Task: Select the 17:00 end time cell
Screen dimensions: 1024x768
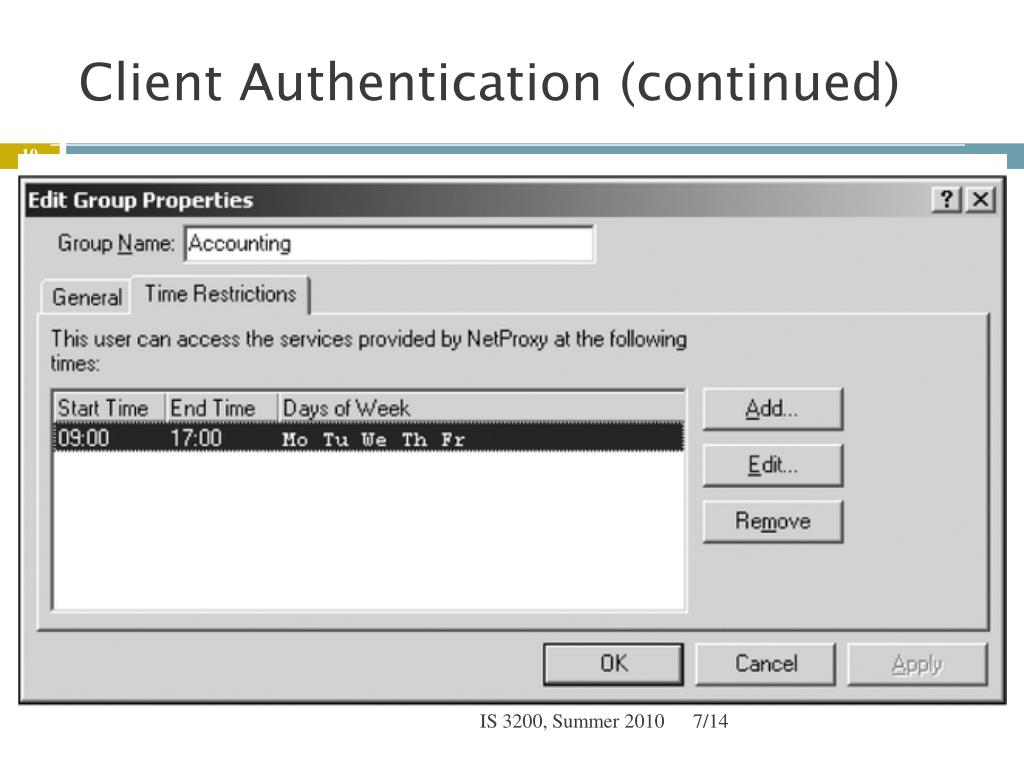Action: (196, 438)
